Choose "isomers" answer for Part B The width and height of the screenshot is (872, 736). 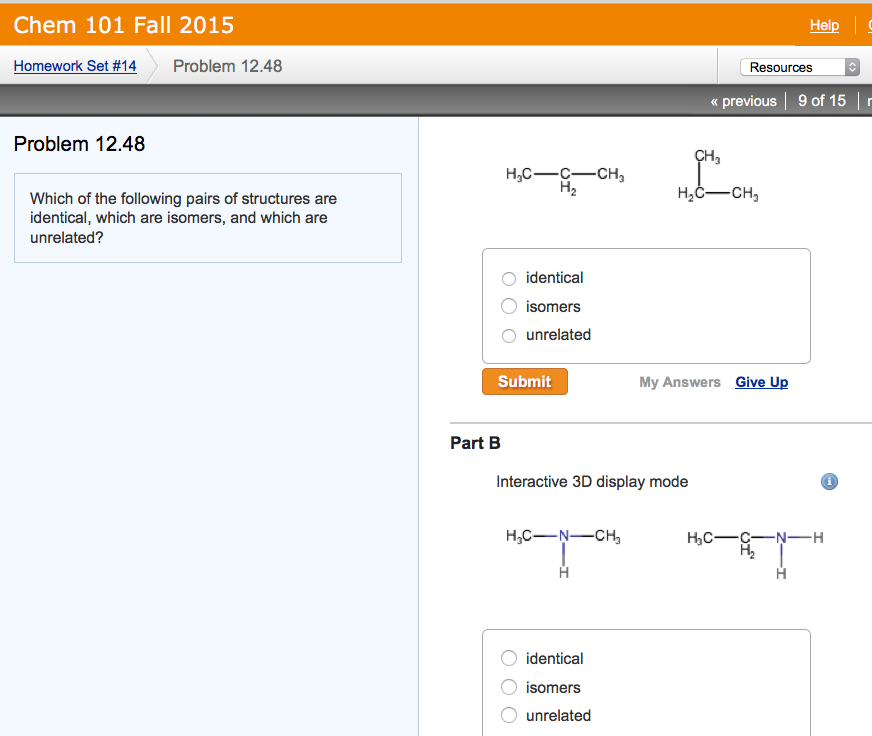tap(509, 687)
